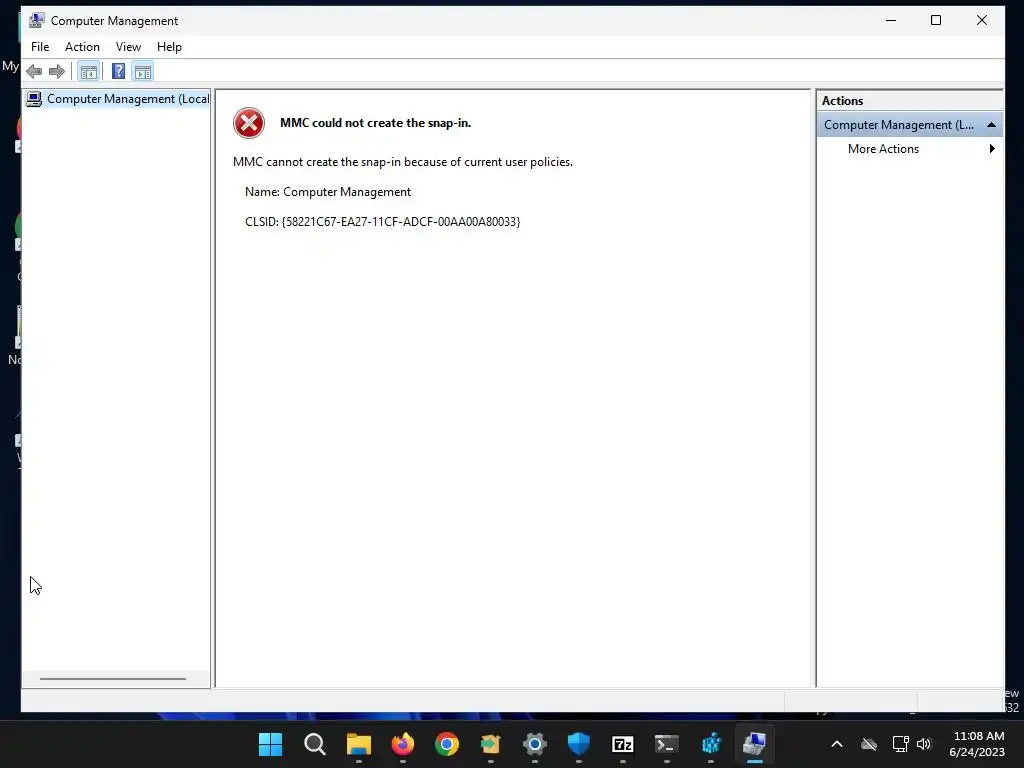This screenshot has width=1024, height=768.
Task: Click the red error icon in the message
Action: coord(249,123)
